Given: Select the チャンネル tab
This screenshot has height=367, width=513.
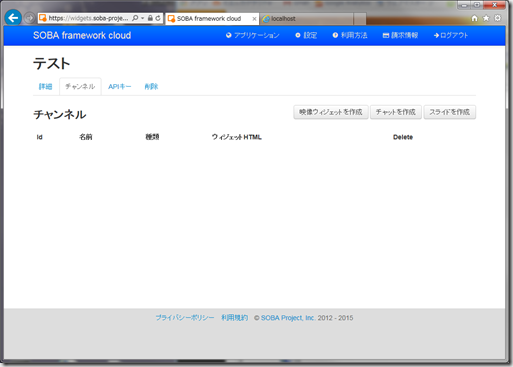Looking at the screenshot, I should click(80, 87).
